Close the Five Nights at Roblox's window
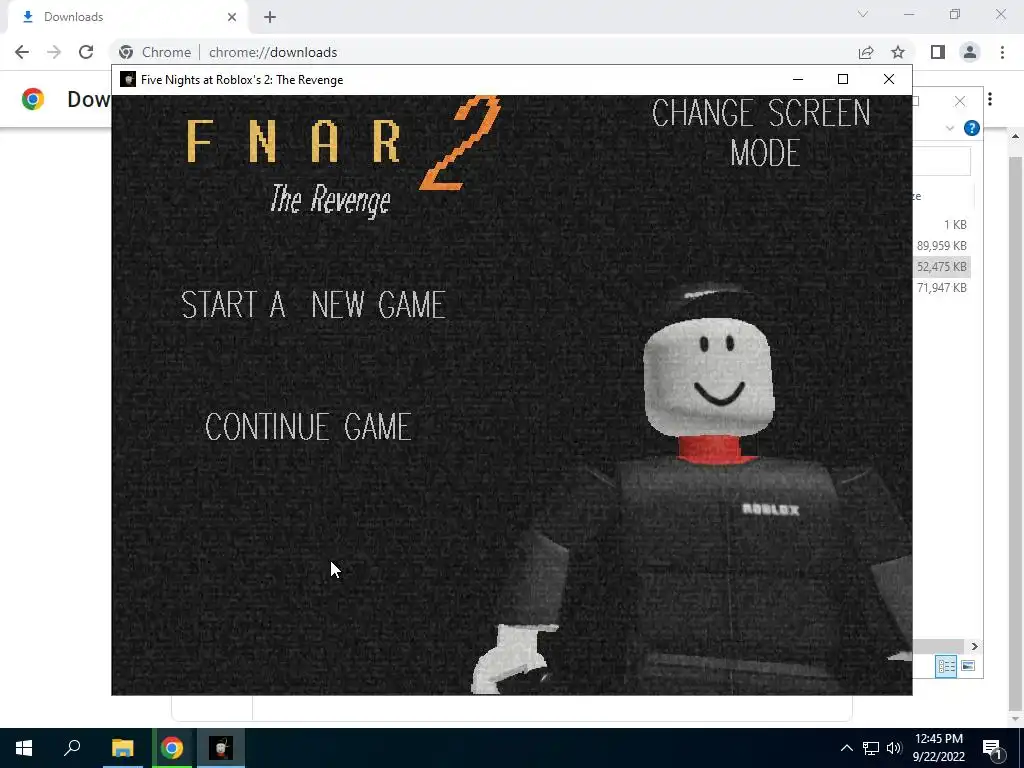The width and height of the screenshot is (1024, 768). [889, 79]
